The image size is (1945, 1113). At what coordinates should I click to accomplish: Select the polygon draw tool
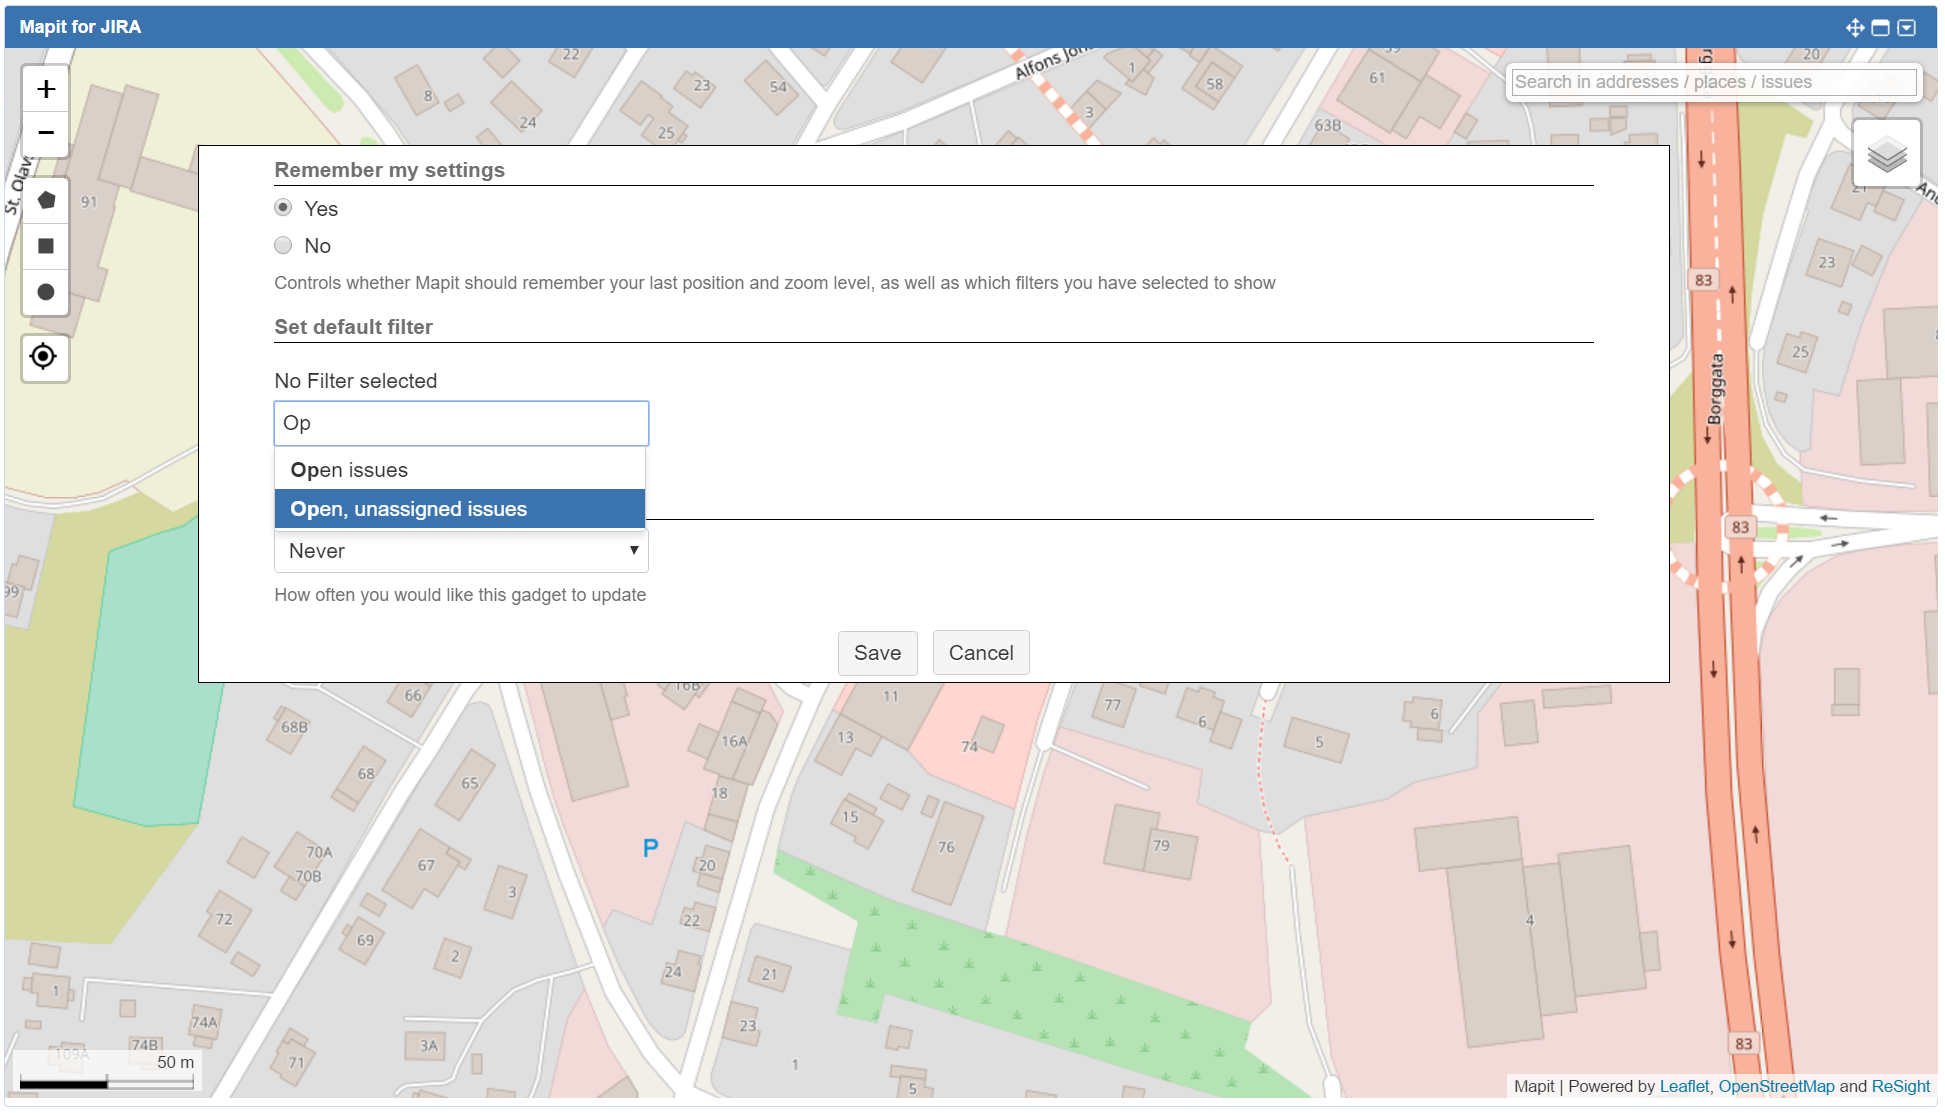(46, 200)
